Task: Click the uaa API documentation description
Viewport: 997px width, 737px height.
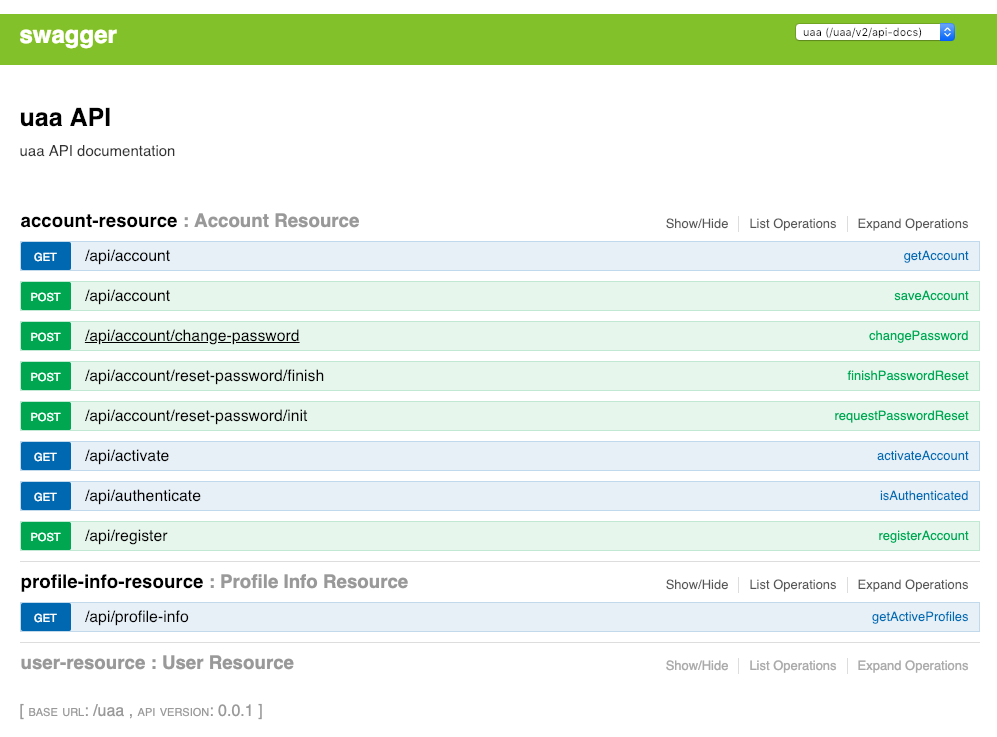Action: tap(97, 151)
